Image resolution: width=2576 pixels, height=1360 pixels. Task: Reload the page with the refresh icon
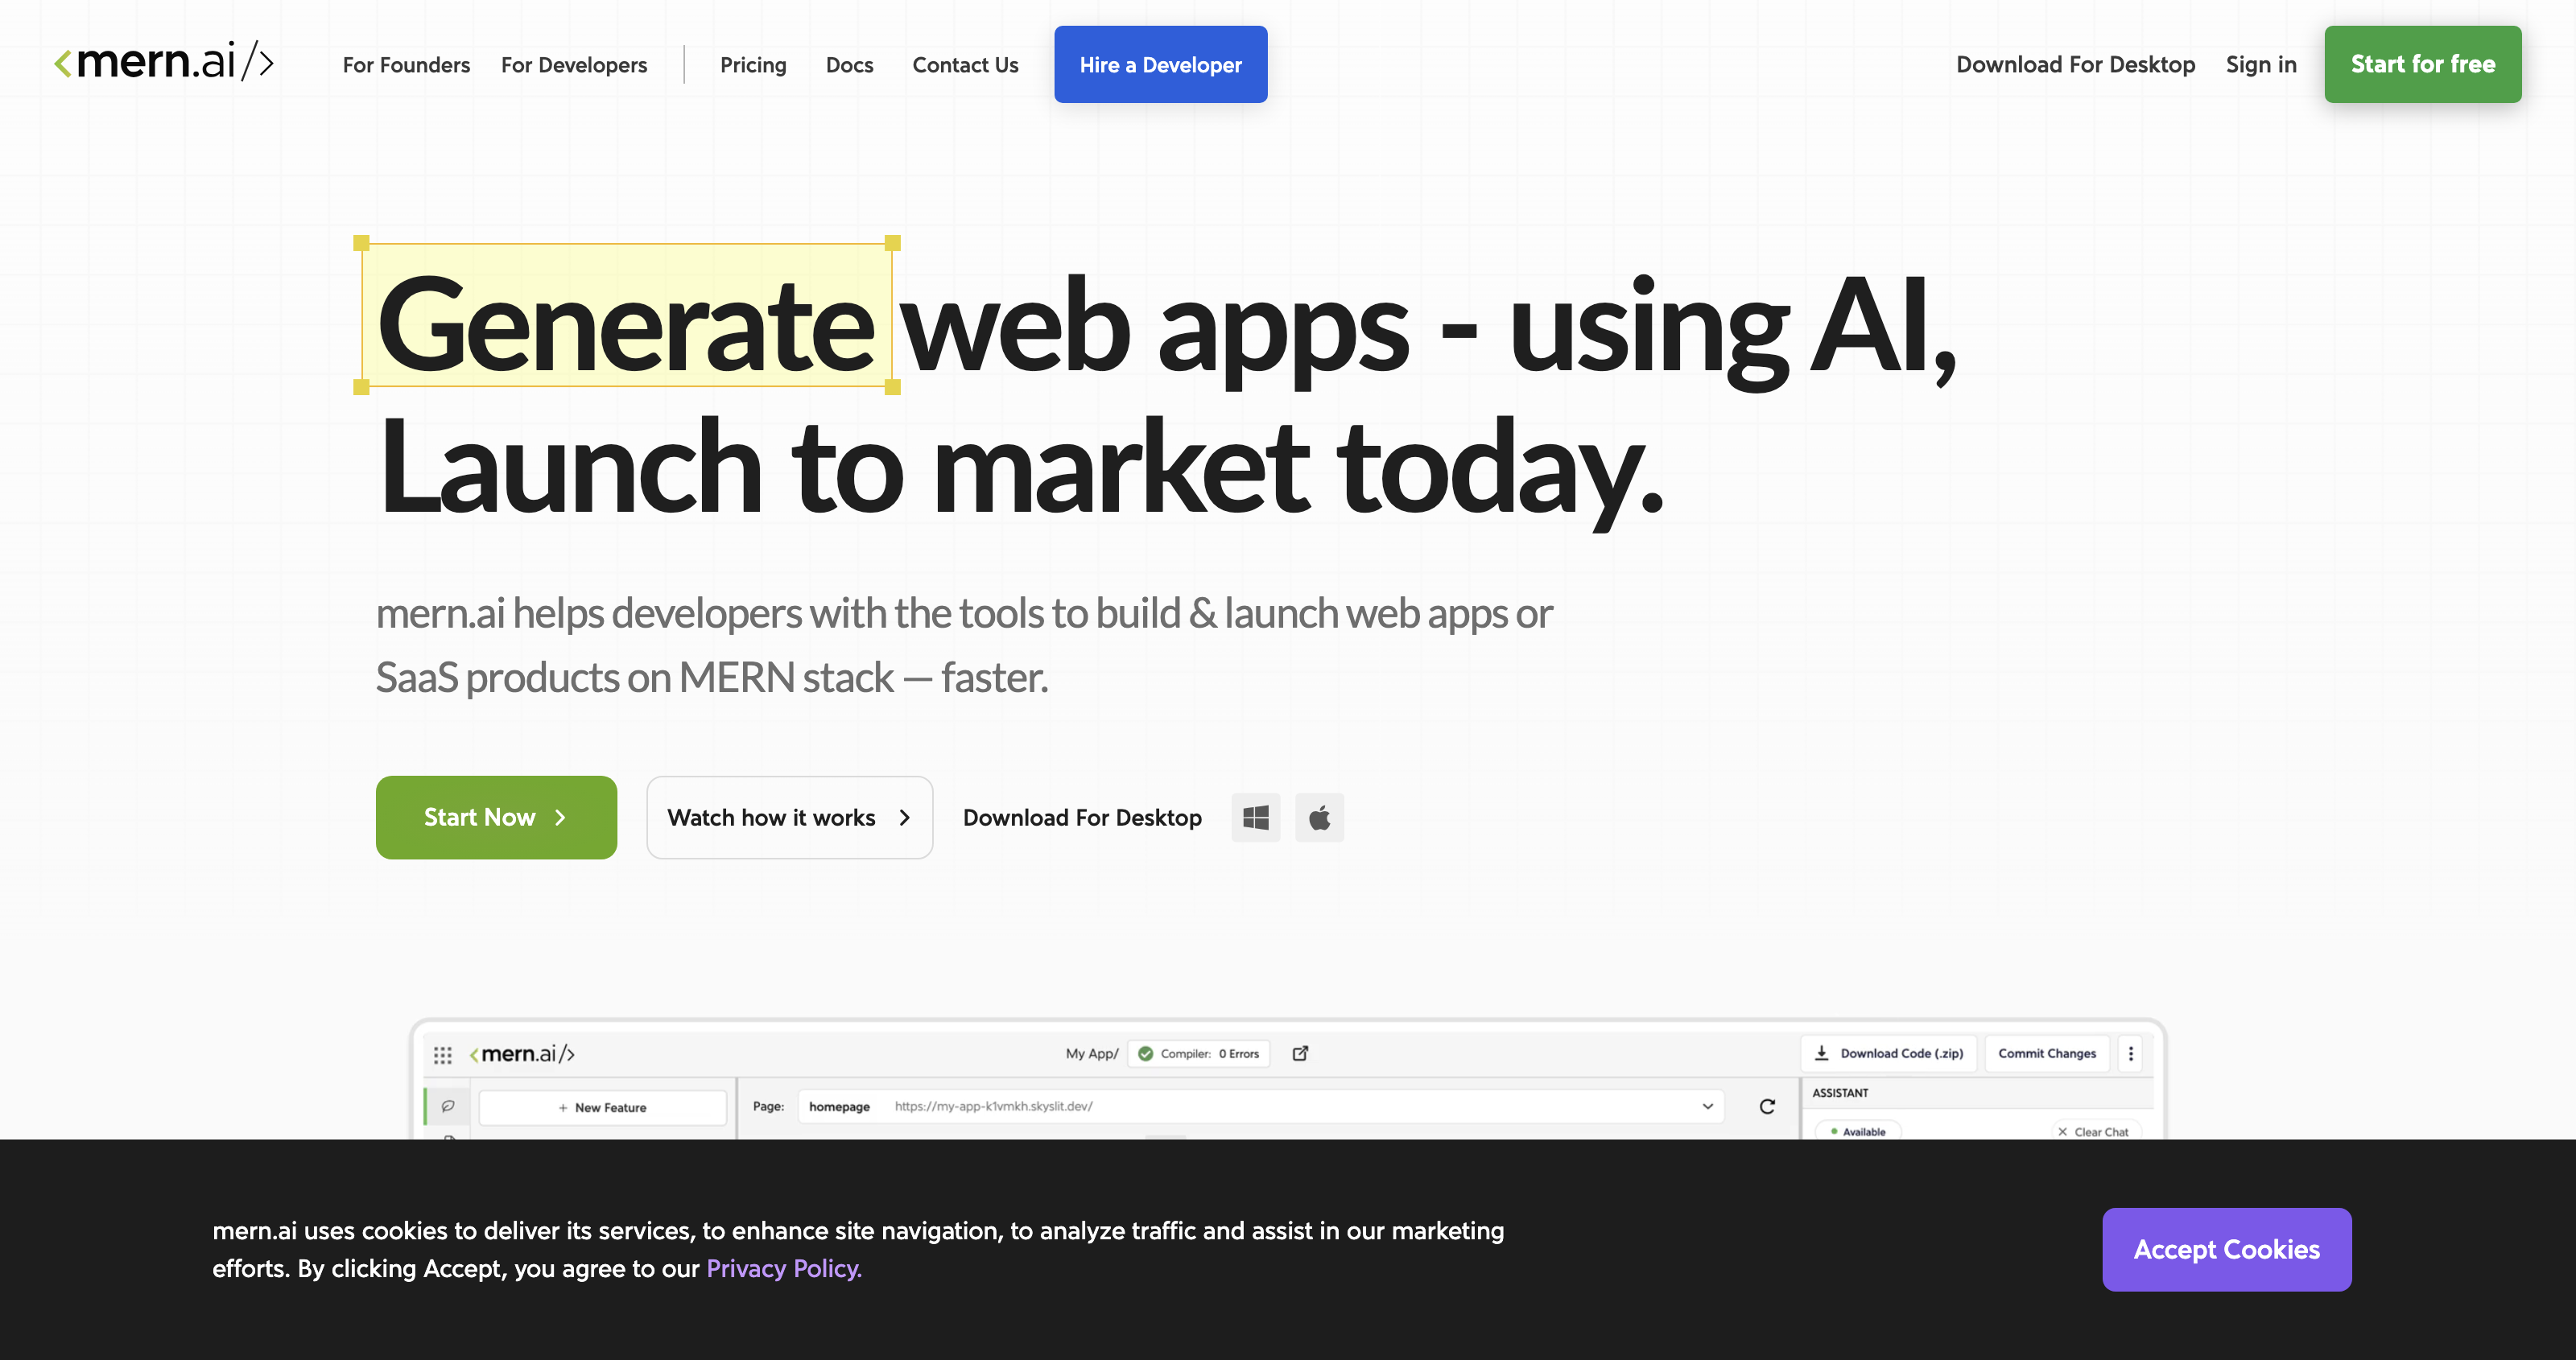1767,1106
